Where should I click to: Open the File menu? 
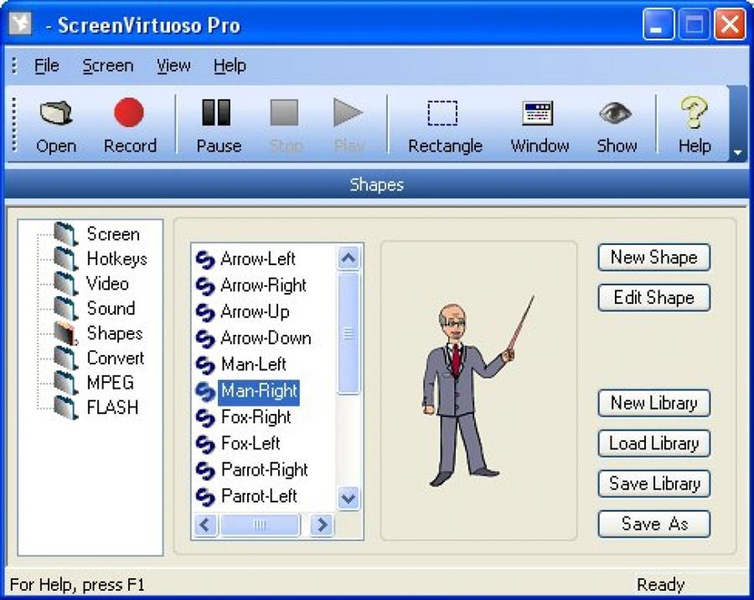[47, 65]
